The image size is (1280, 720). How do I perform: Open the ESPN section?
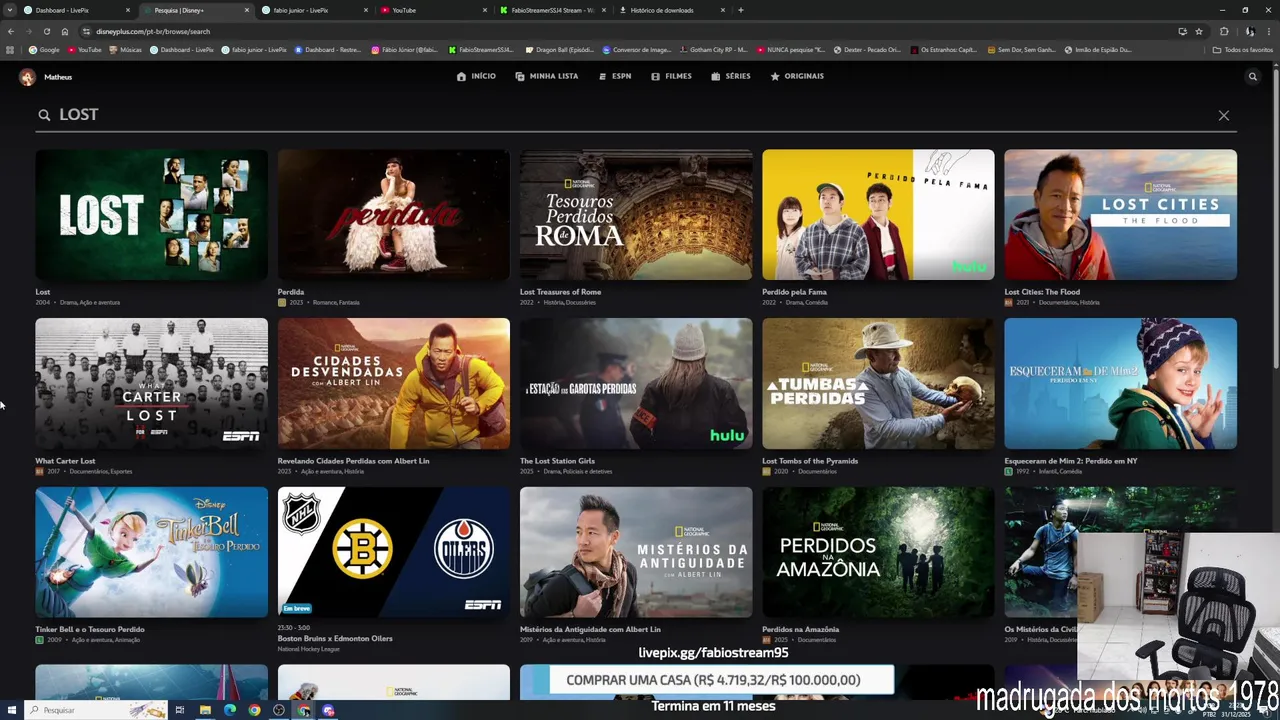coord(615,76)
